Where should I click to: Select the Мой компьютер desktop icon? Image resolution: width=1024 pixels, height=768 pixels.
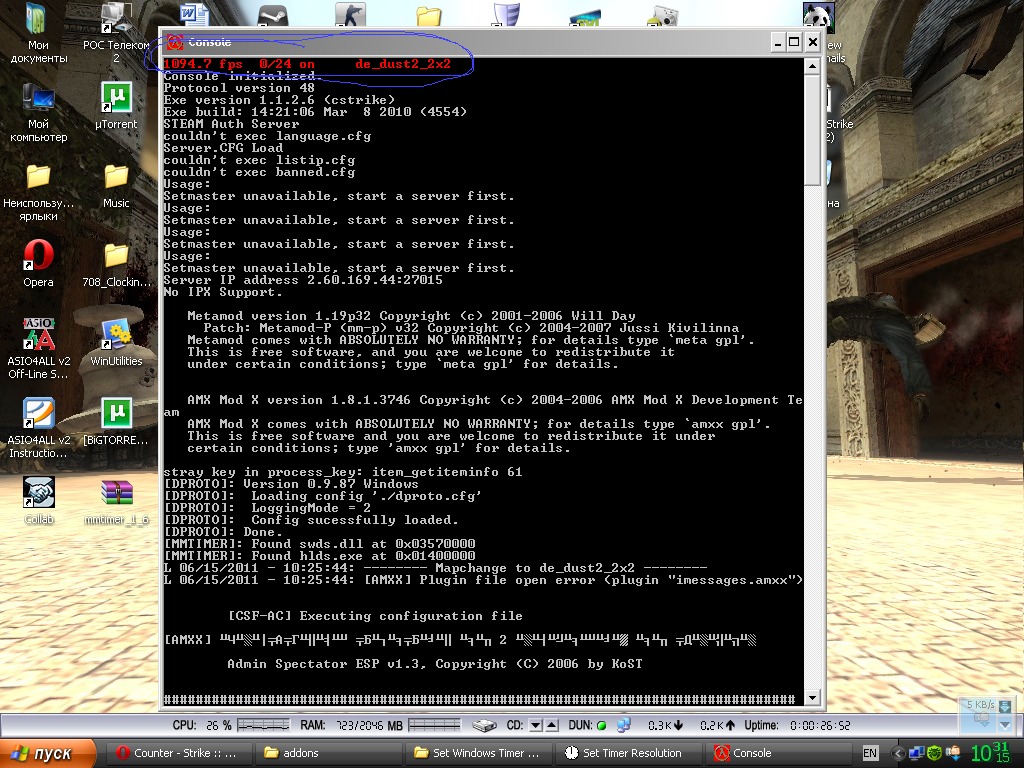point(38,112)
